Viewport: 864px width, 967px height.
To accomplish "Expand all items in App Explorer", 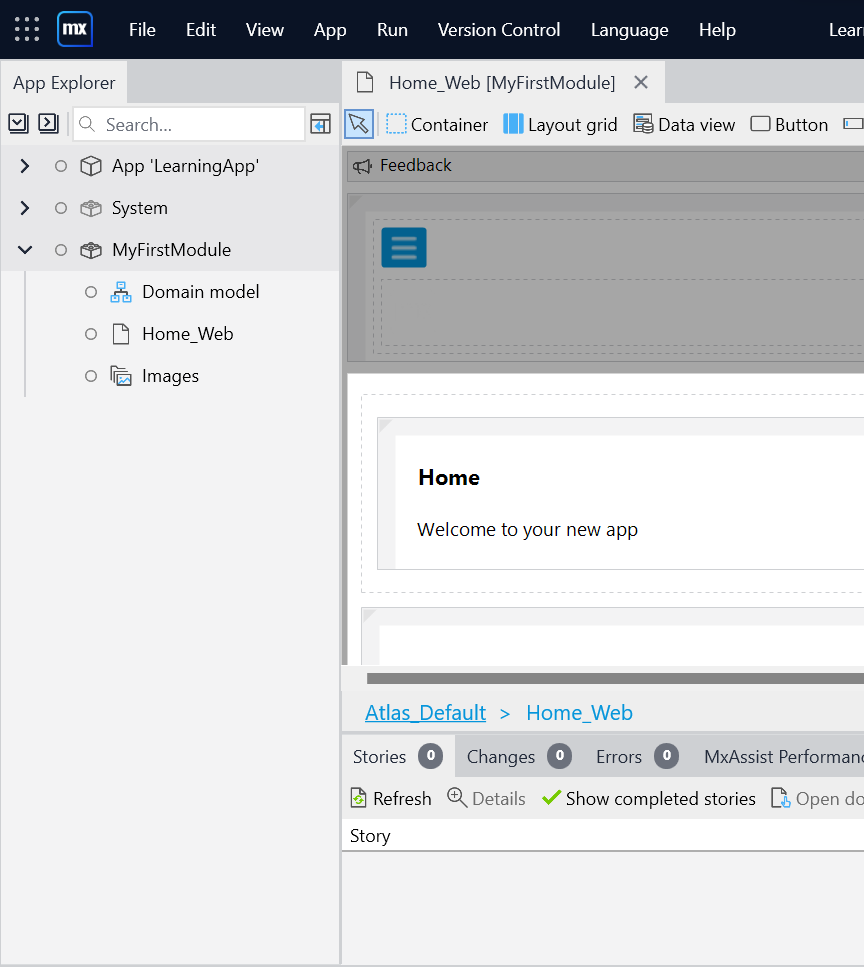I will [x=48, y=123].
